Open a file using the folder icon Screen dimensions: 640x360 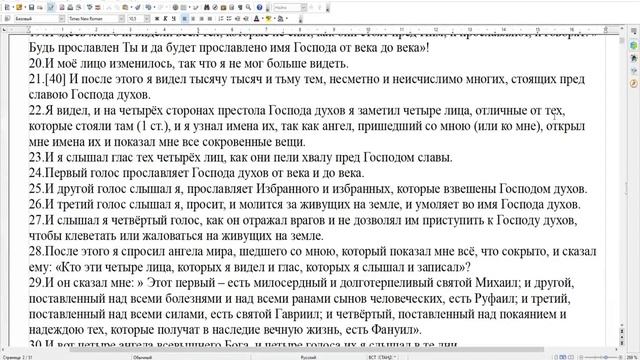[19, 7]
